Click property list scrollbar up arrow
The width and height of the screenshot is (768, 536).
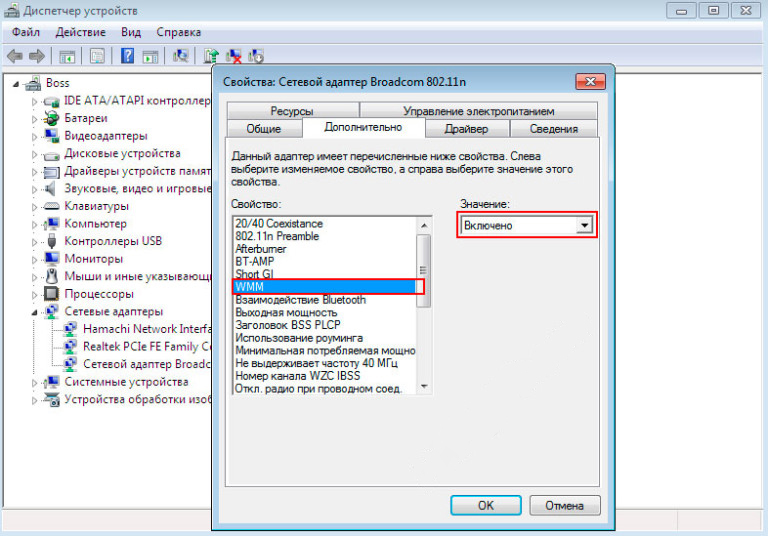pos(424,225)
